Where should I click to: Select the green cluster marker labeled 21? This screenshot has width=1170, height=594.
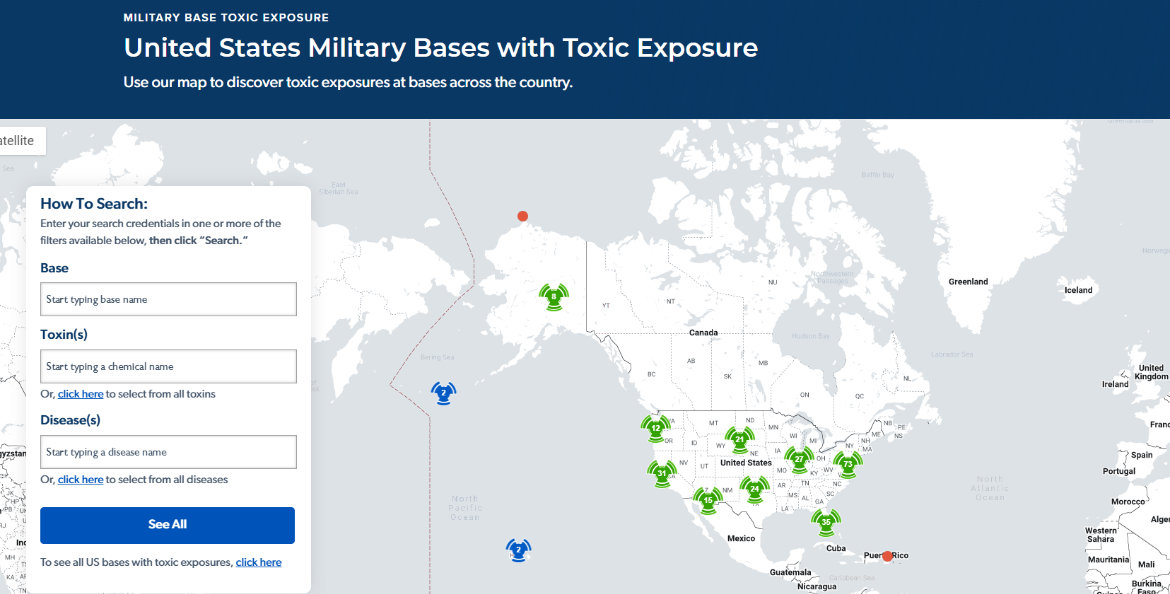[740, 438]
